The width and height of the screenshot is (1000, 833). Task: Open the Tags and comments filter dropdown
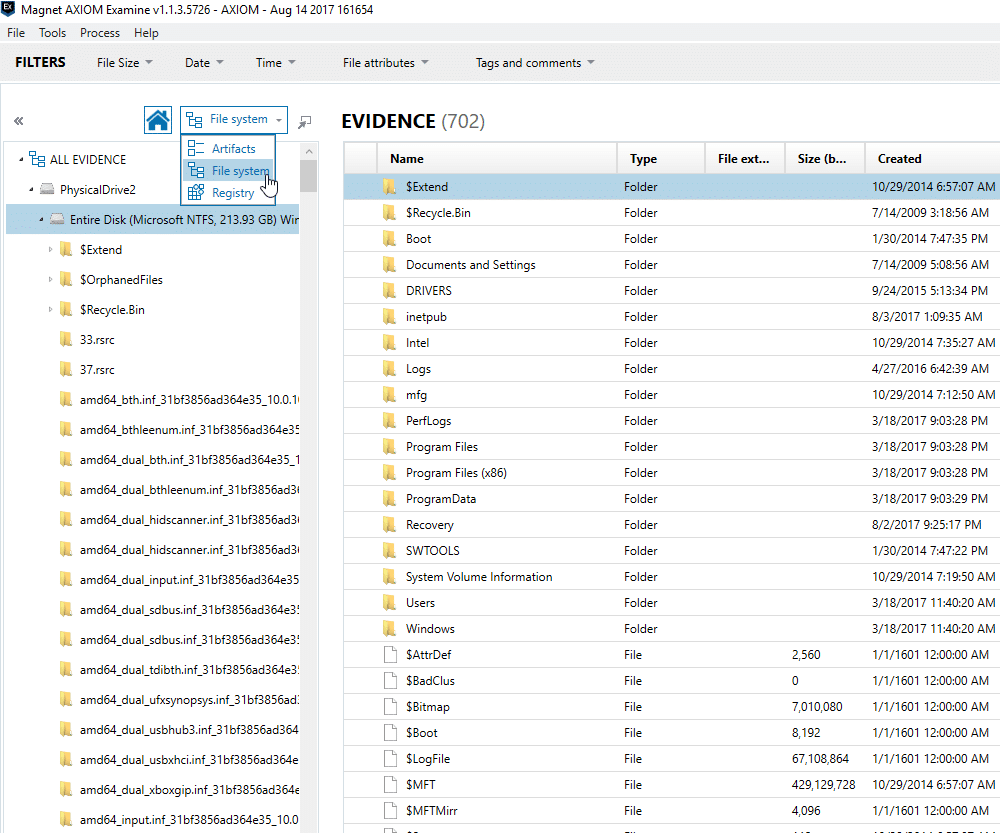click(534, 63)
